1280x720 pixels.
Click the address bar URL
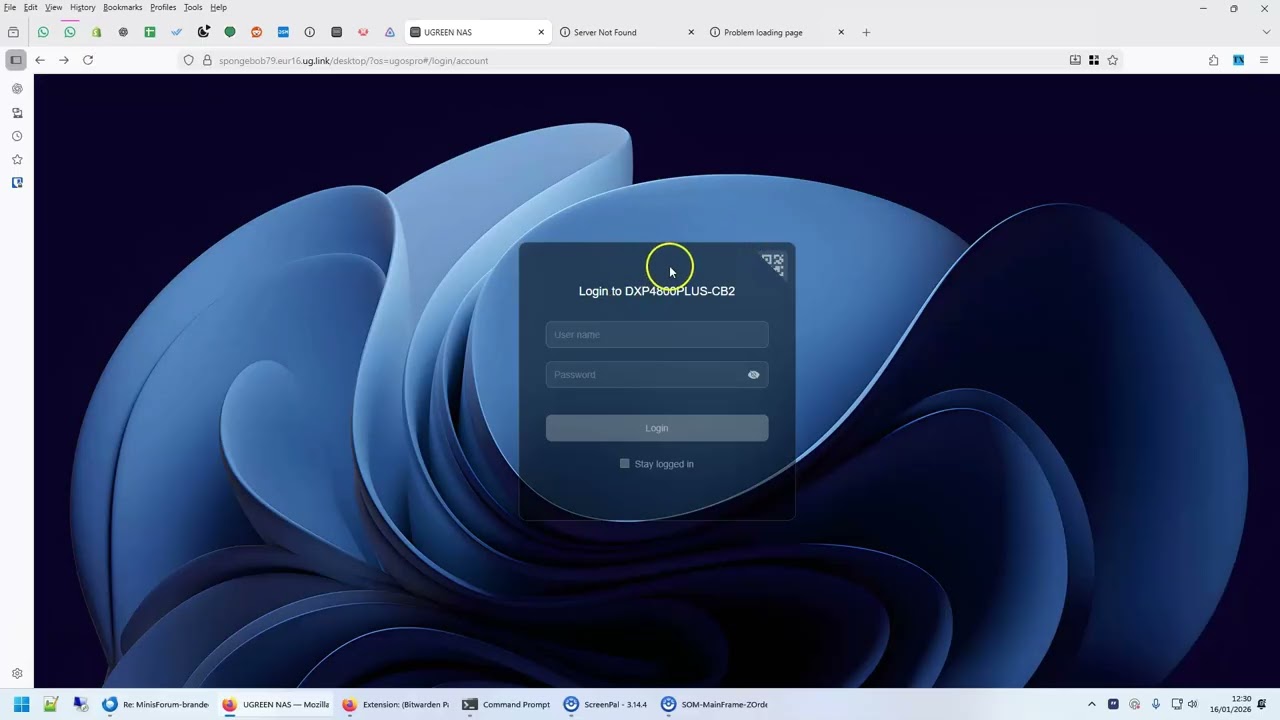tap(353, 60)
